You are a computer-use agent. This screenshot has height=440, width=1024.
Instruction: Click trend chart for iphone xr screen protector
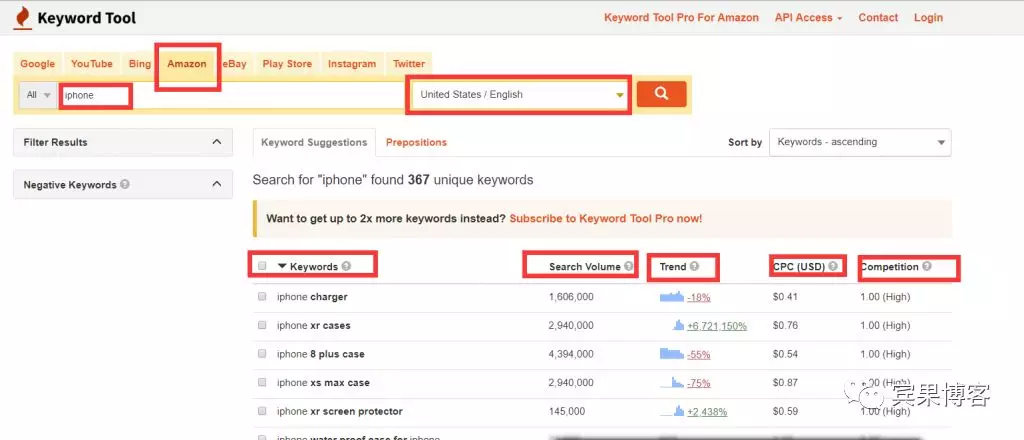[673, 411]
